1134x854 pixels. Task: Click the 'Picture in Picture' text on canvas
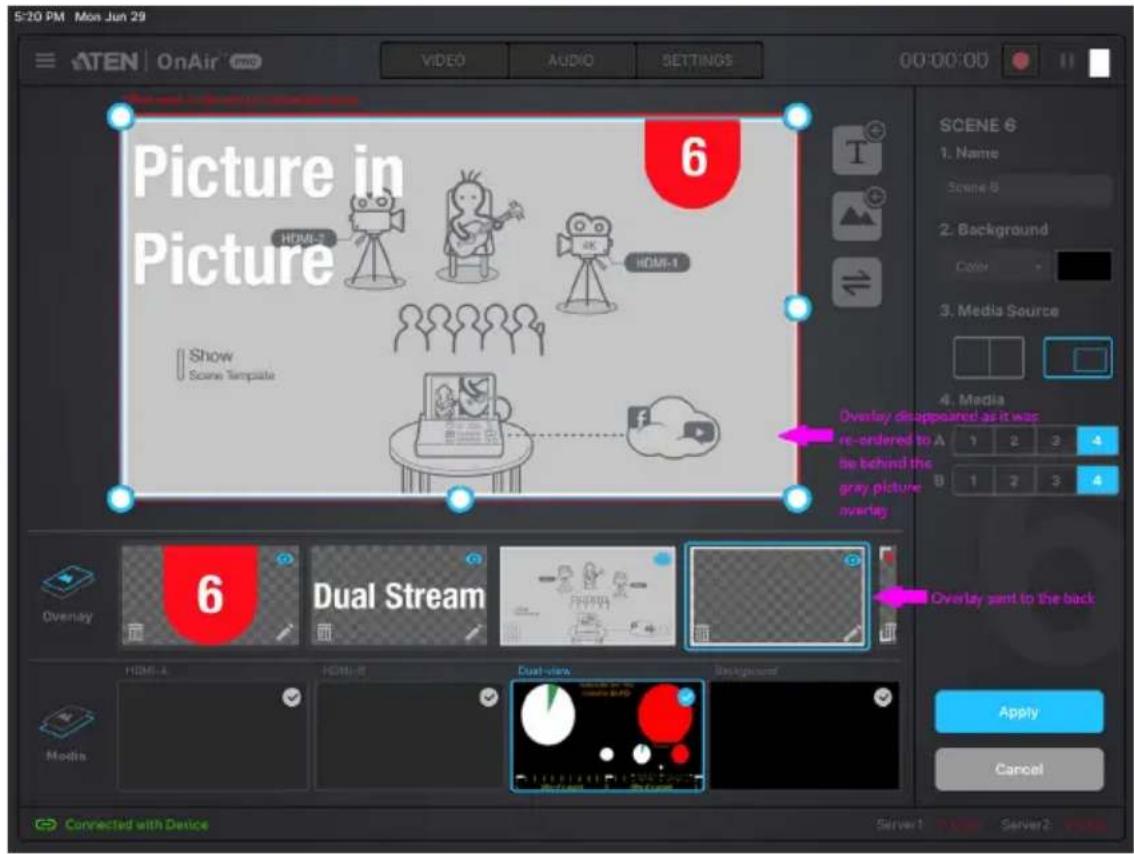(268, 215)
